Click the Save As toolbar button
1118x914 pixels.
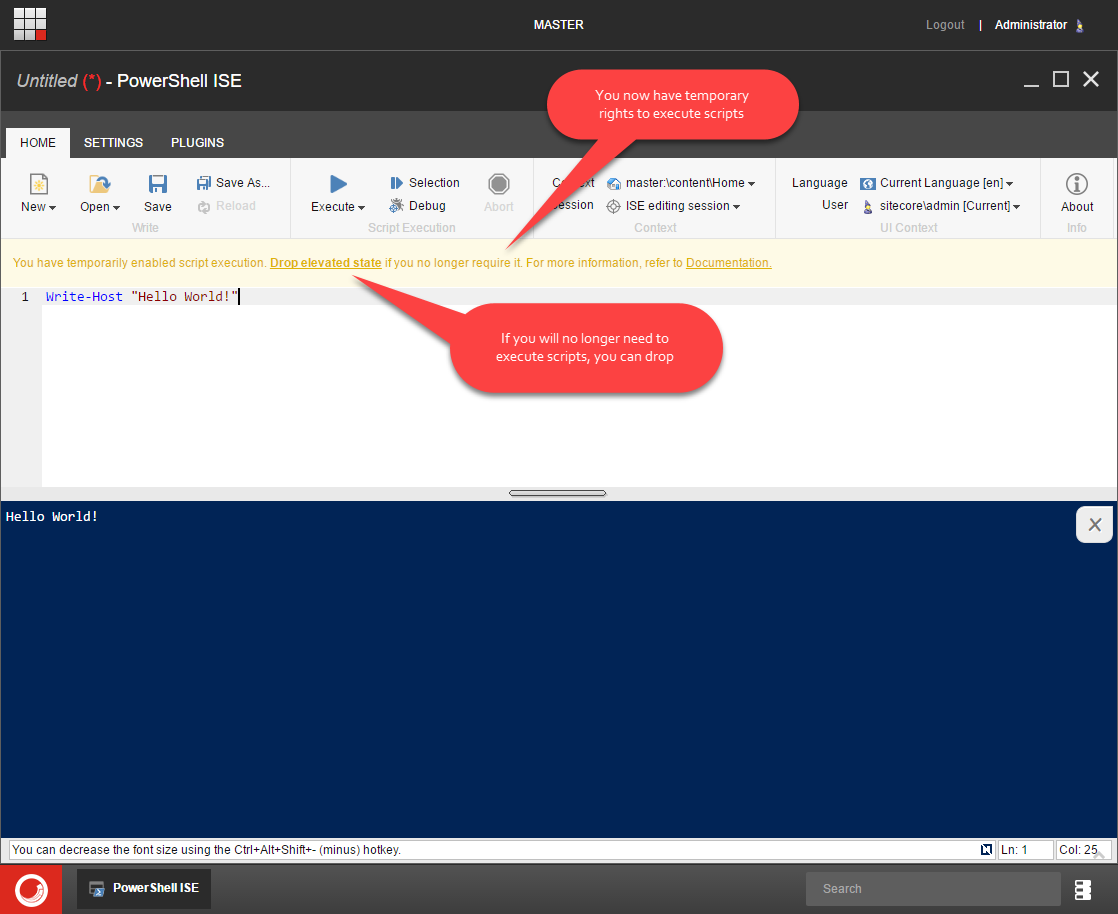tap(233, 183)
